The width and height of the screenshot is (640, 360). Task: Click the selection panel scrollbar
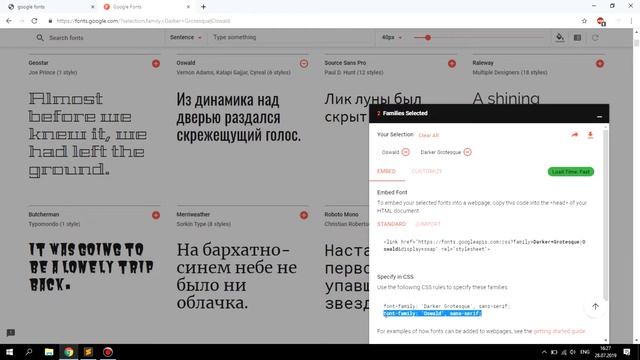tap(605, 214)
